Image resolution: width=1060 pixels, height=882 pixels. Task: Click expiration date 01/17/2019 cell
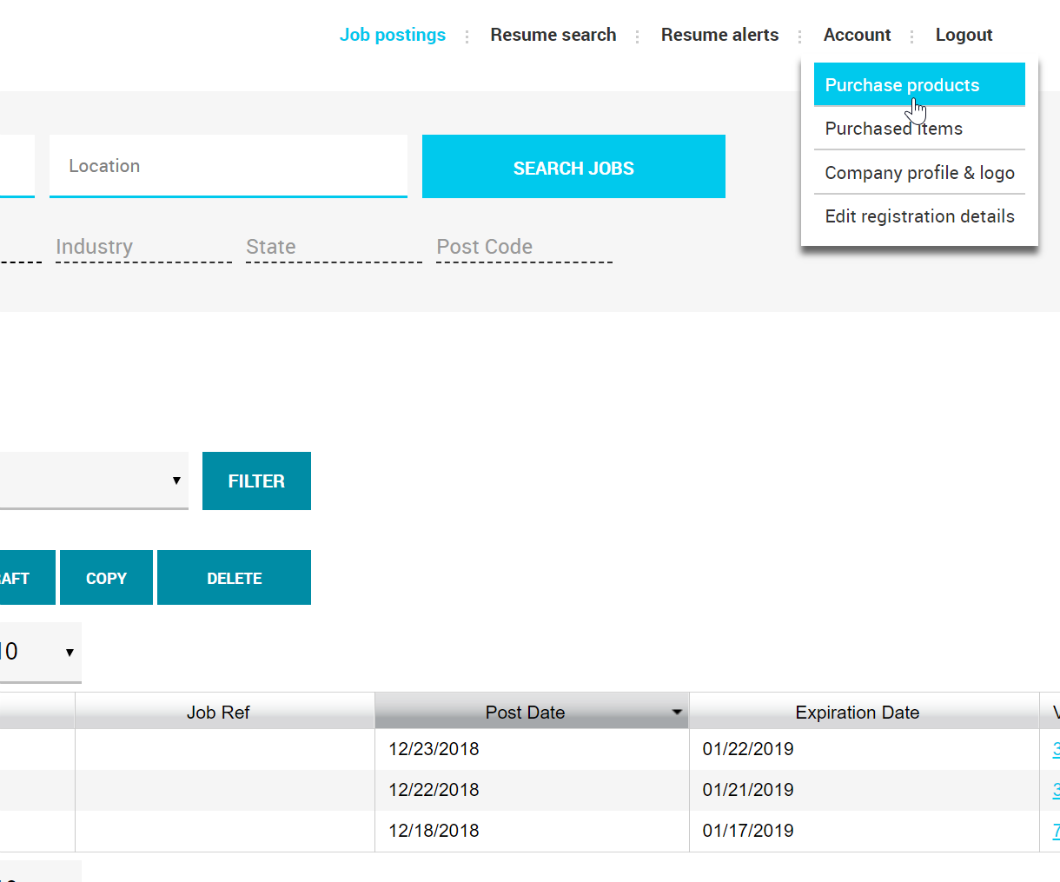click(863, 831)
